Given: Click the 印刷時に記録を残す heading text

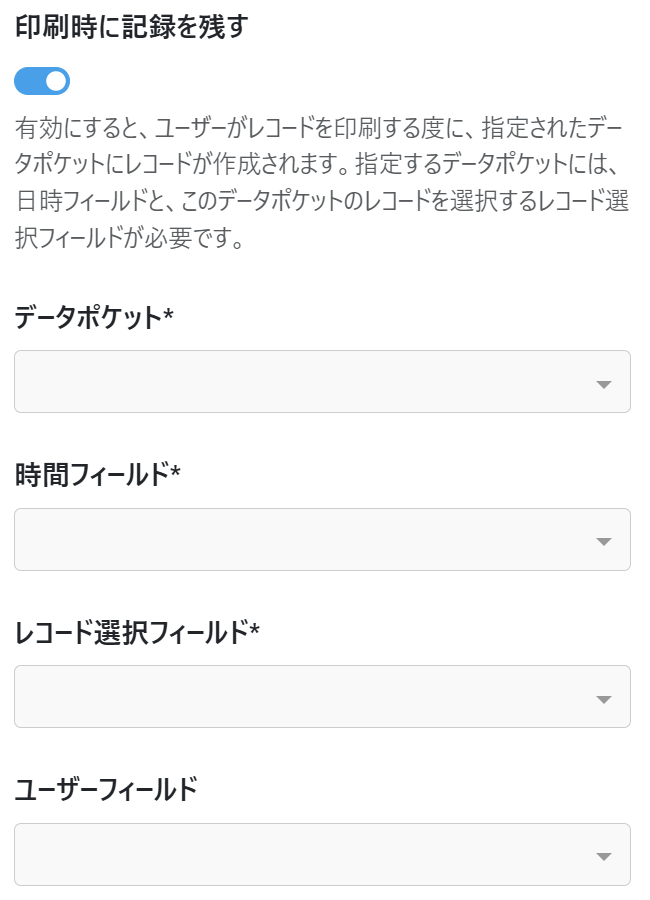Looking at the screenshot, I should coord(131,27).
